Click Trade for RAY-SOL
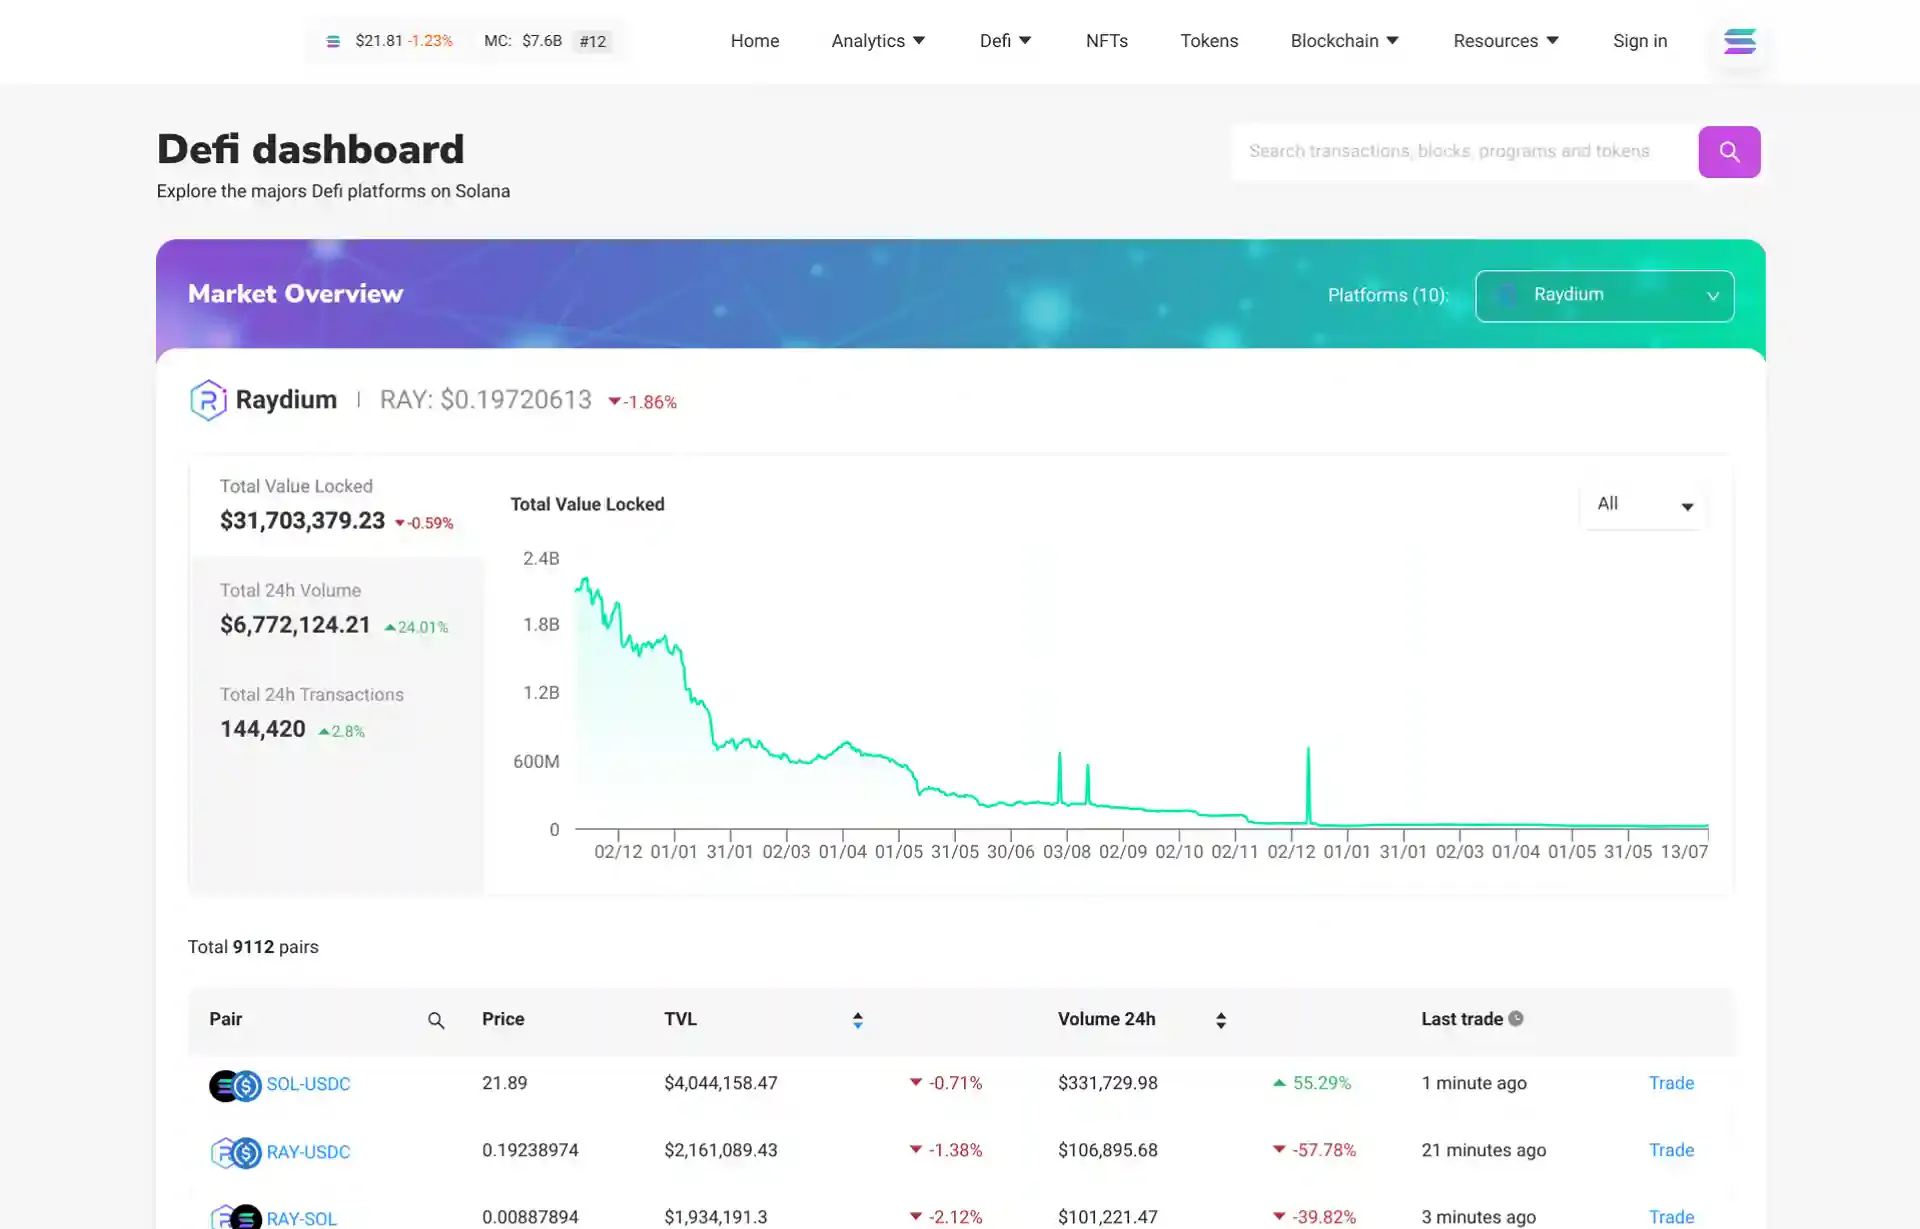The image size is (1920, 1229). pos(1671,1217)
